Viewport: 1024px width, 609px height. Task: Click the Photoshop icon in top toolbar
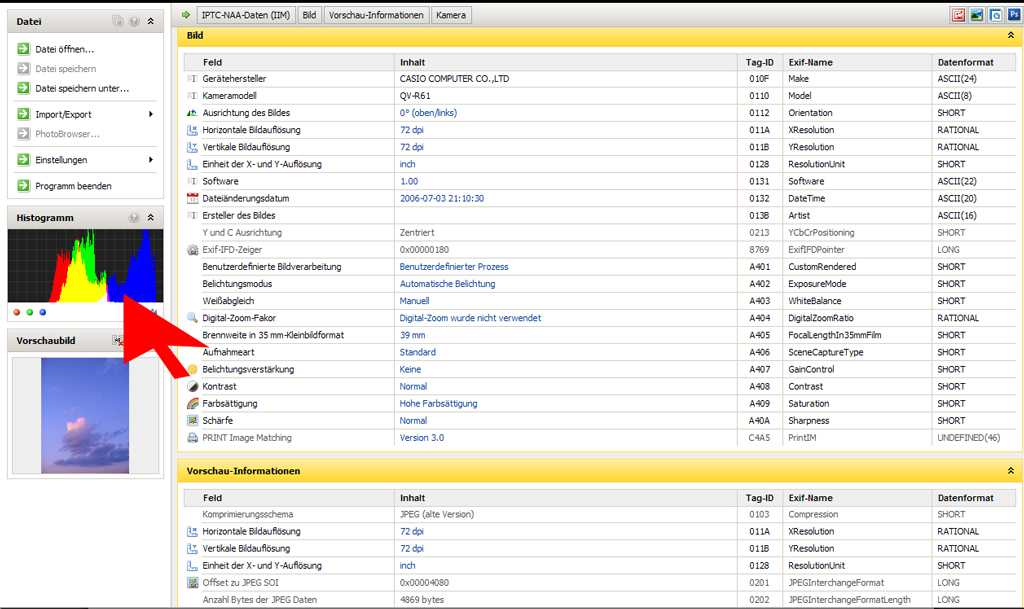pos(1013,15)
